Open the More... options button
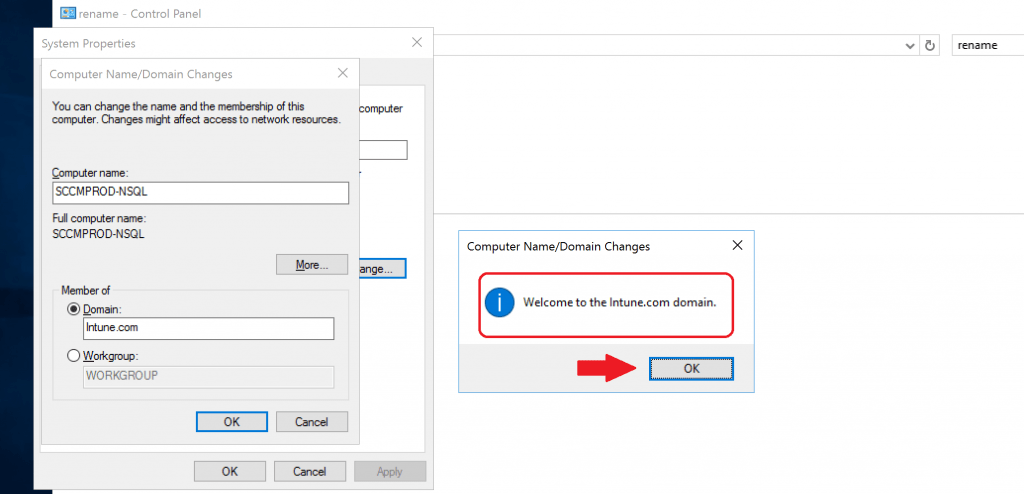1024x494 pixels. 312,265
